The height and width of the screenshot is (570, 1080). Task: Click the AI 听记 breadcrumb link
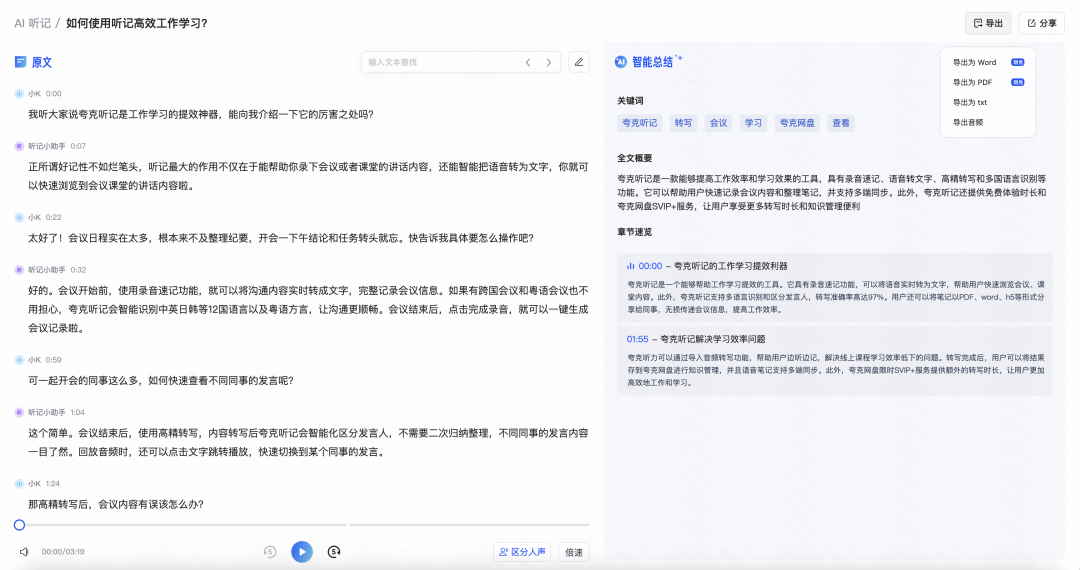click(32, 23)
